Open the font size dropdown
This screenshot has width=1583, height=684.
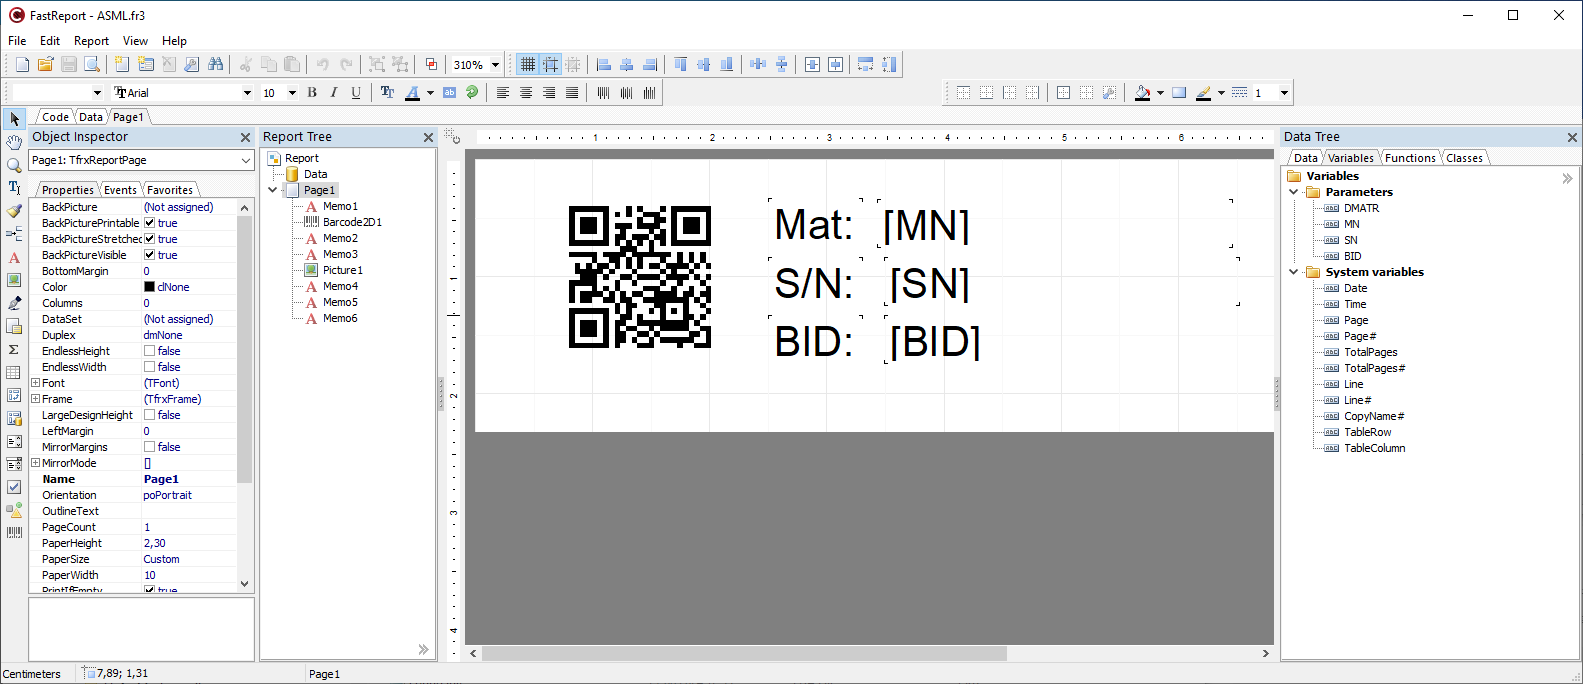292,93
